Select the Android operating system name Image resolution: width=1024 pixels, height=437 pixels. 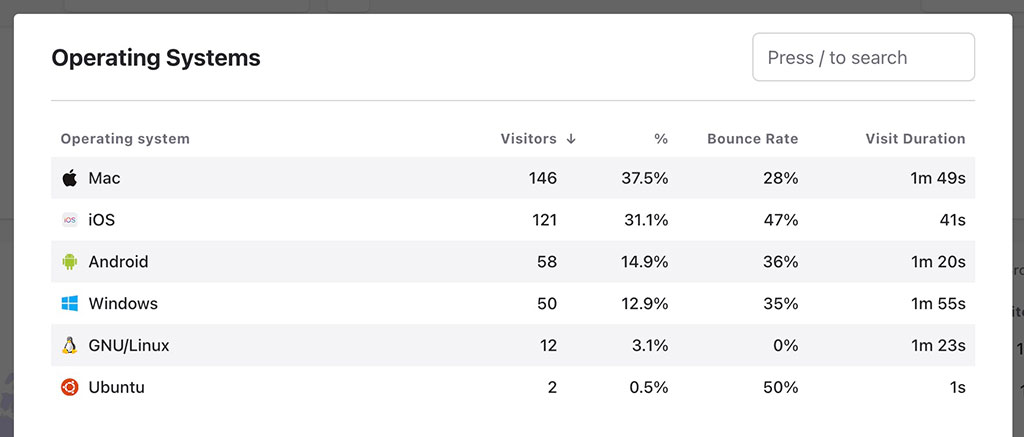pyautogui.click(x=118, y=262)
